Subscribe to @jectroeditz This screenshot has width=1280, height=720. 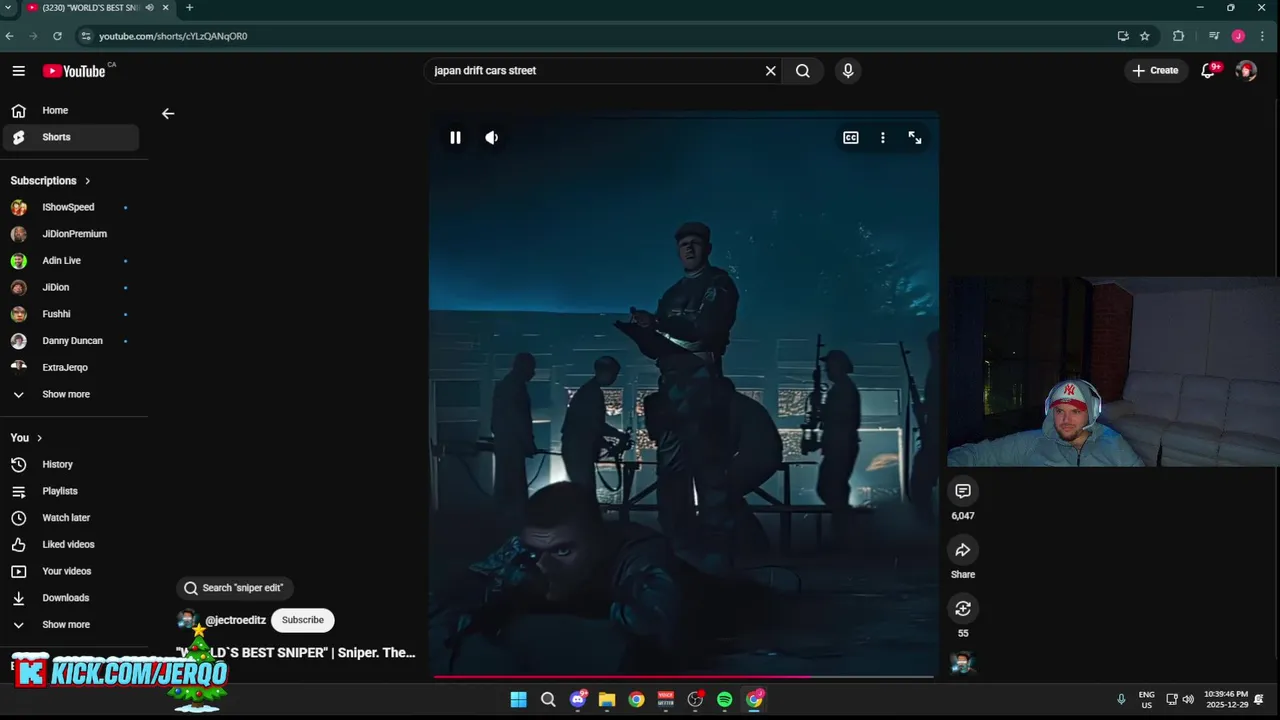(302, 620)
